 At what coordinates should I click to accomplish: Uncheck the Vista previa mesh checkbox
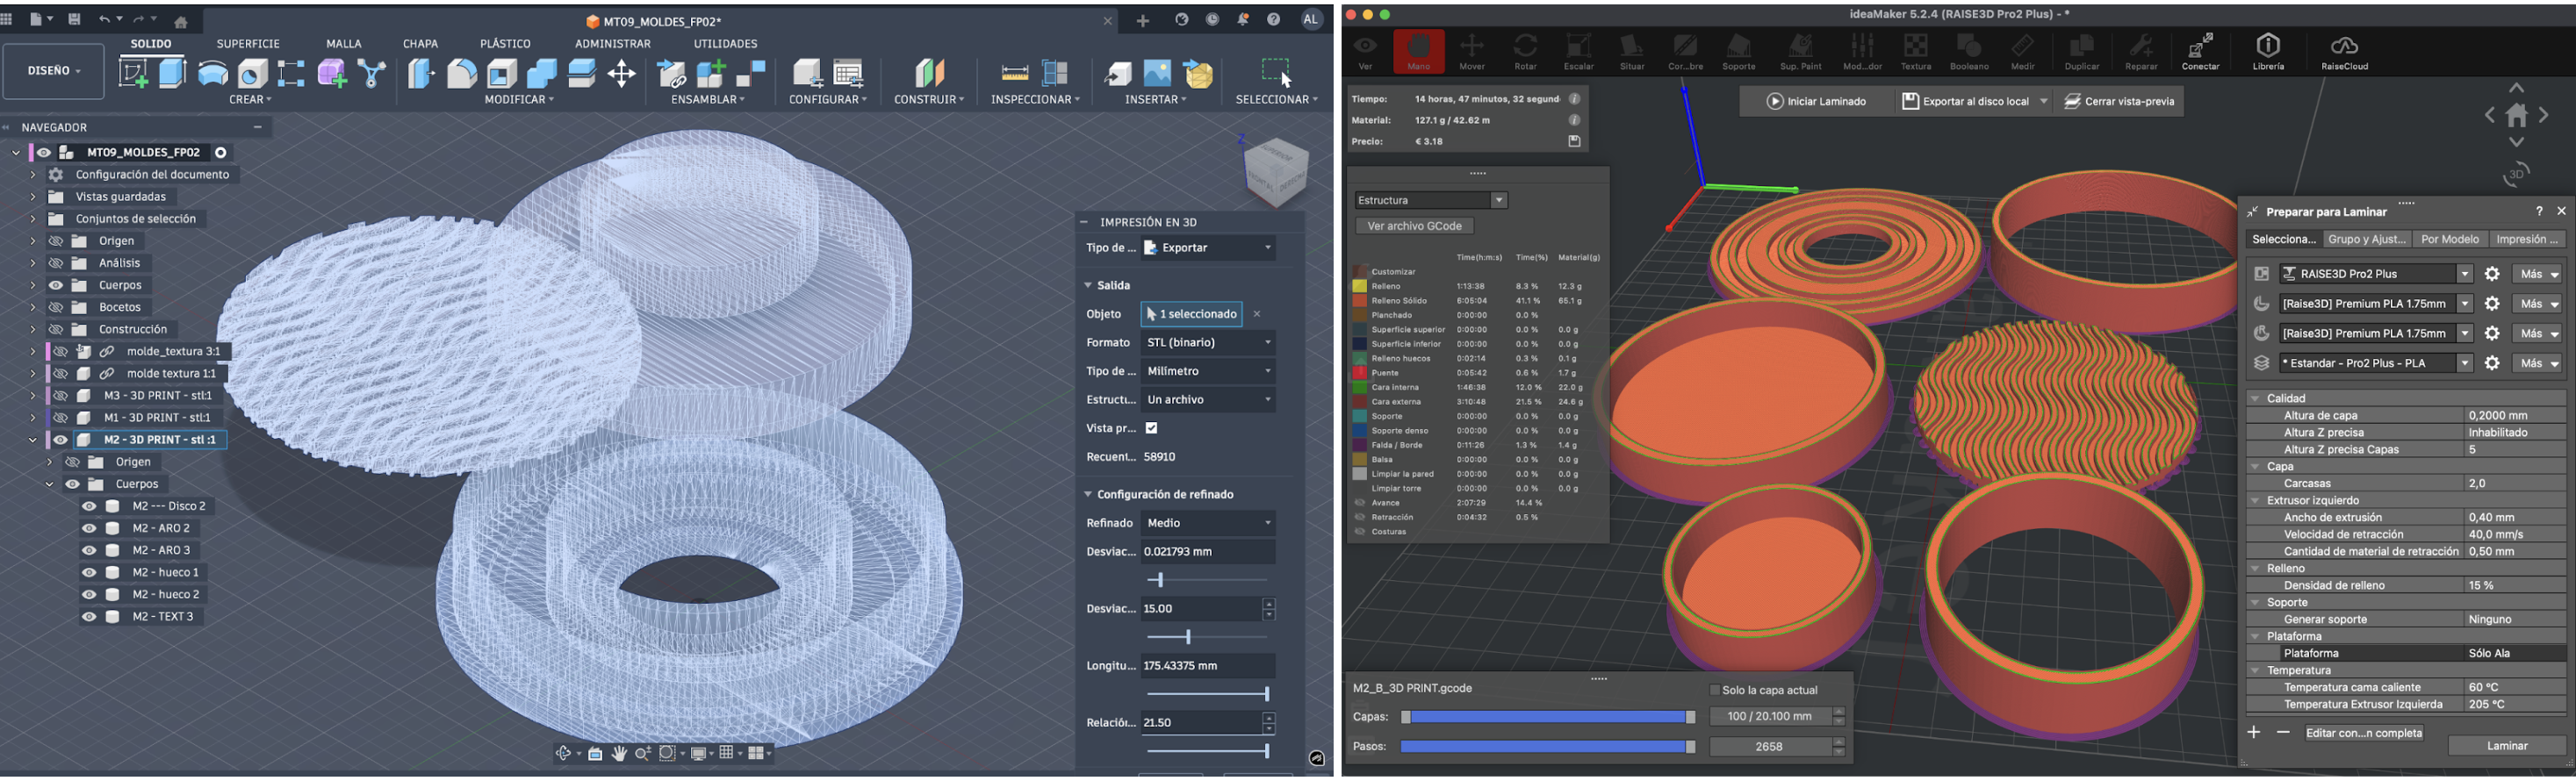point(1151,428)
